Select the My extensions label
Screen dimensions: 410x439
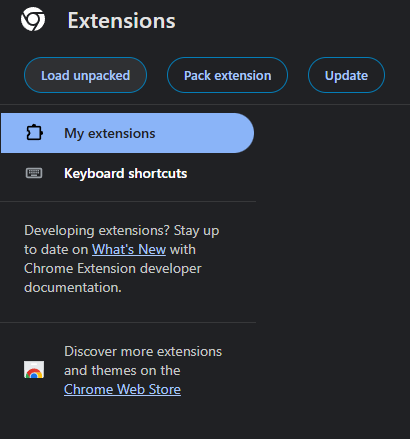point(110,133)
